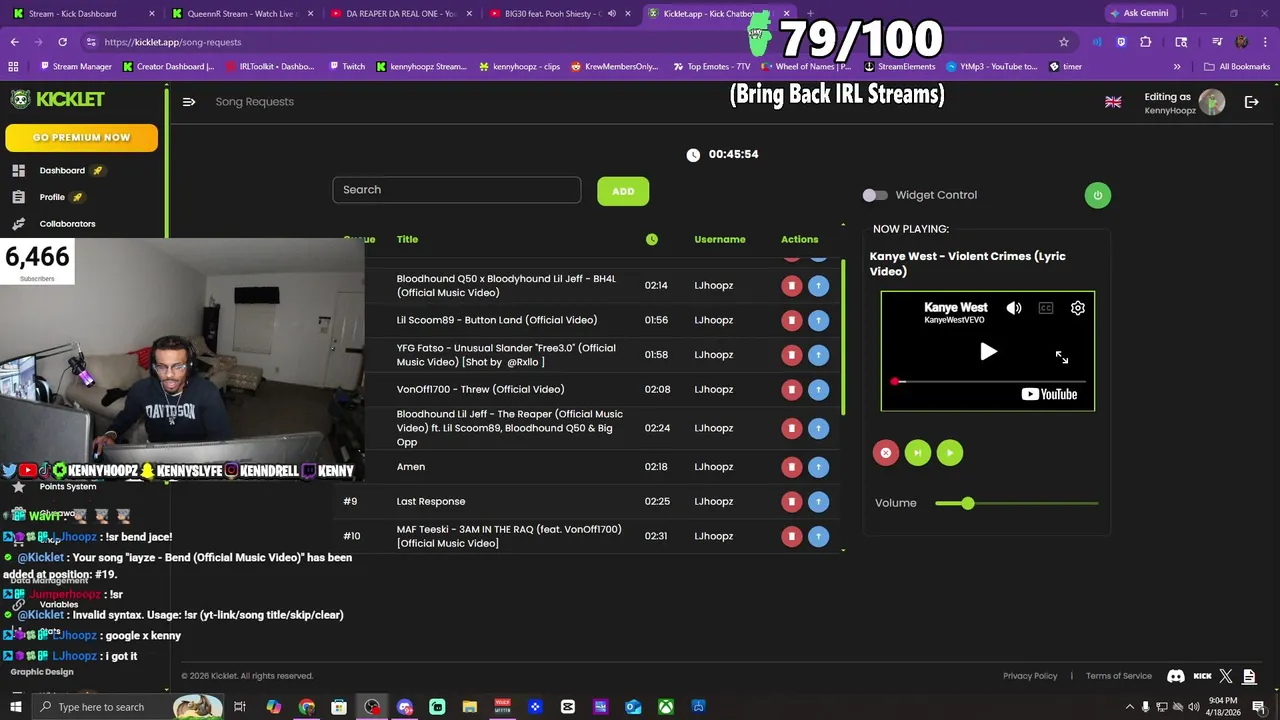Screen dimensions: 1280x720
Task: Click the logout icon beside KennyHoopz
Action: pyautogui.click(x=1251, y=102)
